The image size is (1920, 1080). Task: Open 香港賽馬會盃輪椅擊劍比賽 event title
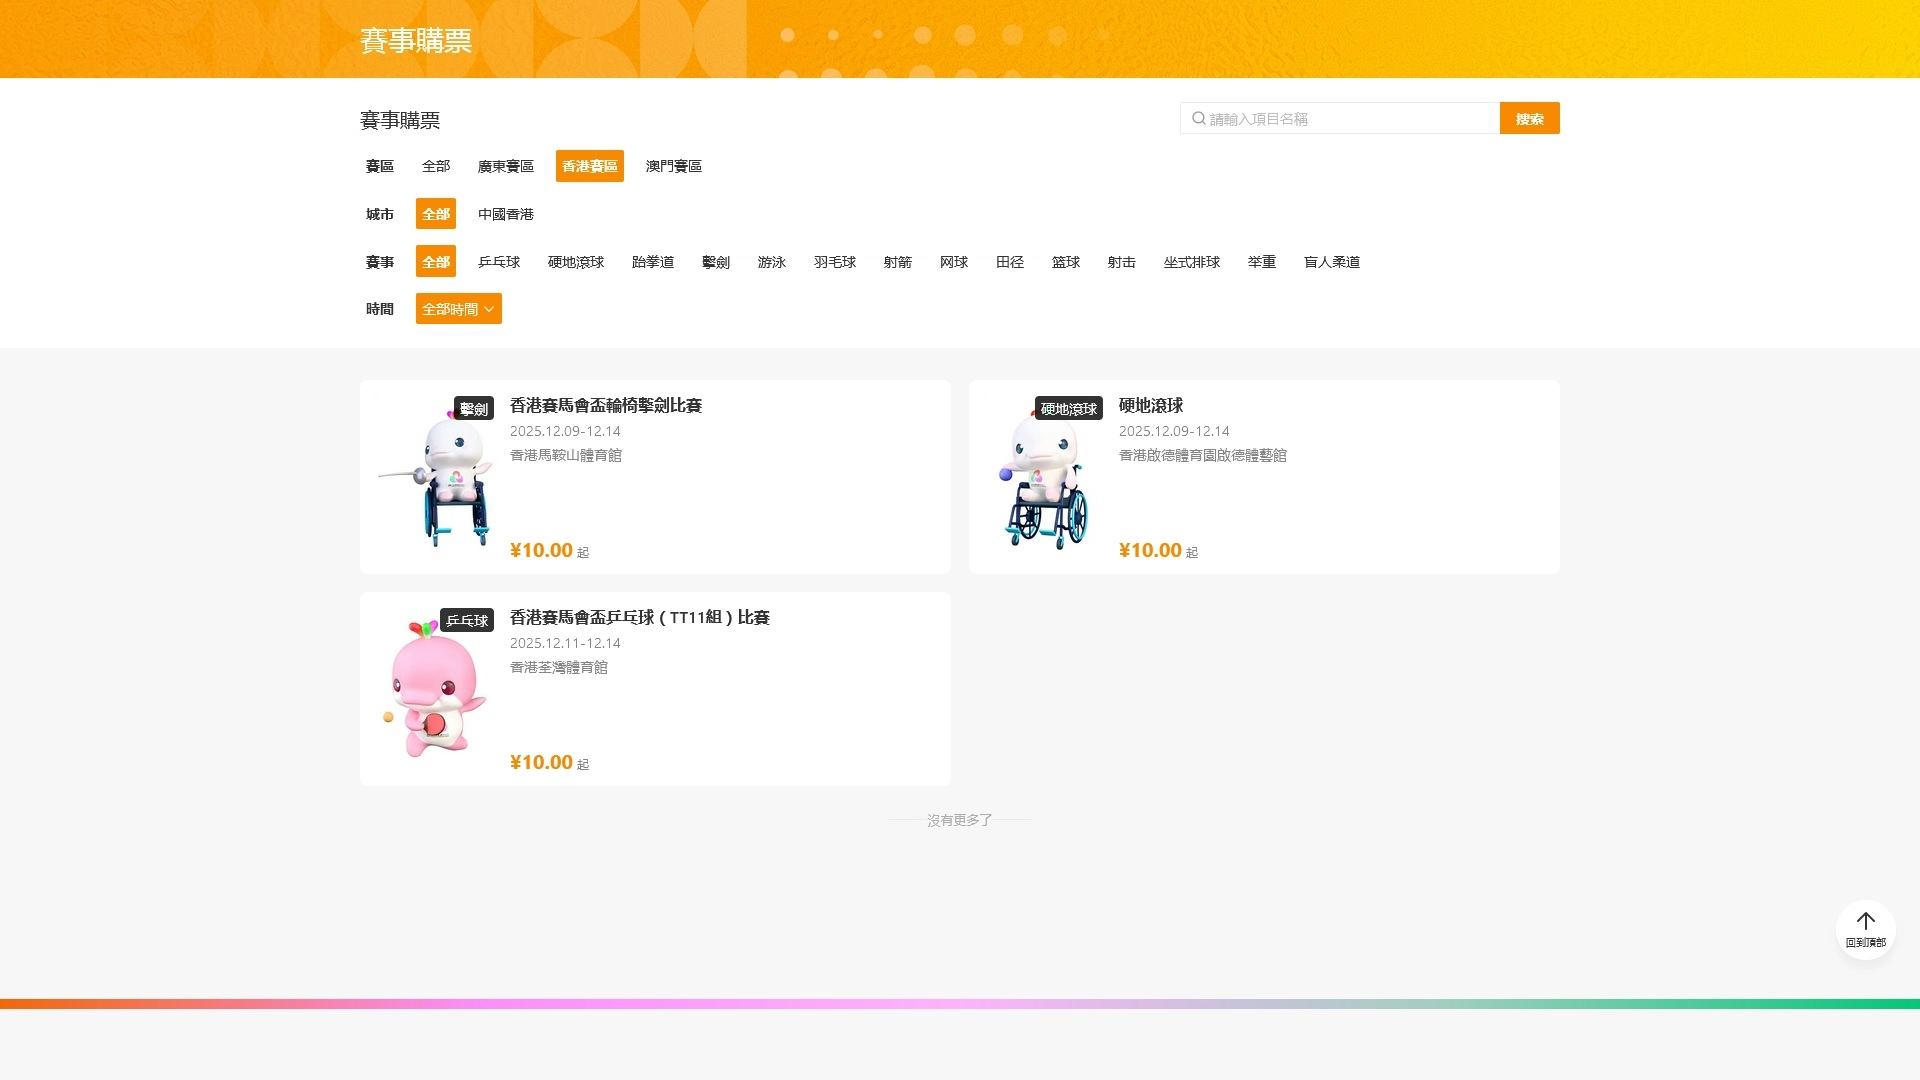605,406
